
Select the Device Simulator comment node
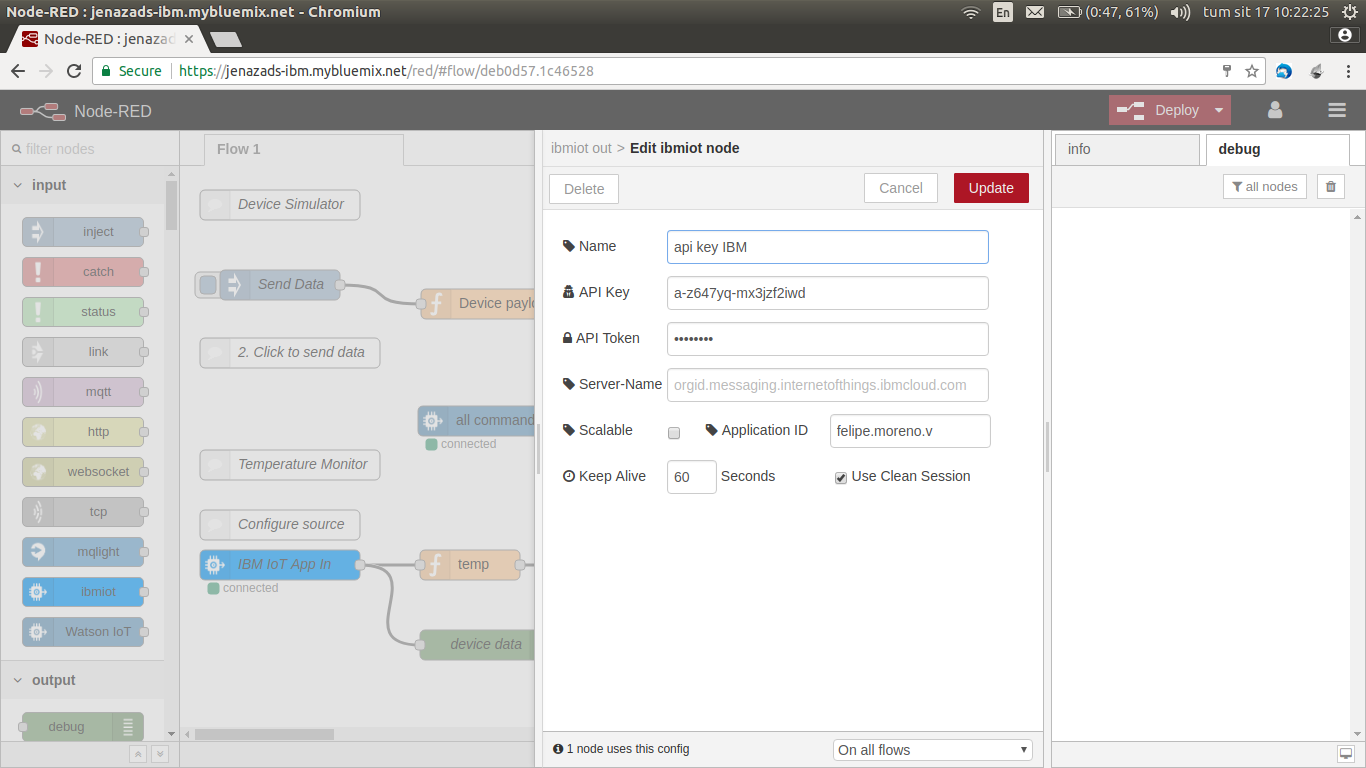(x=280, y=205)
